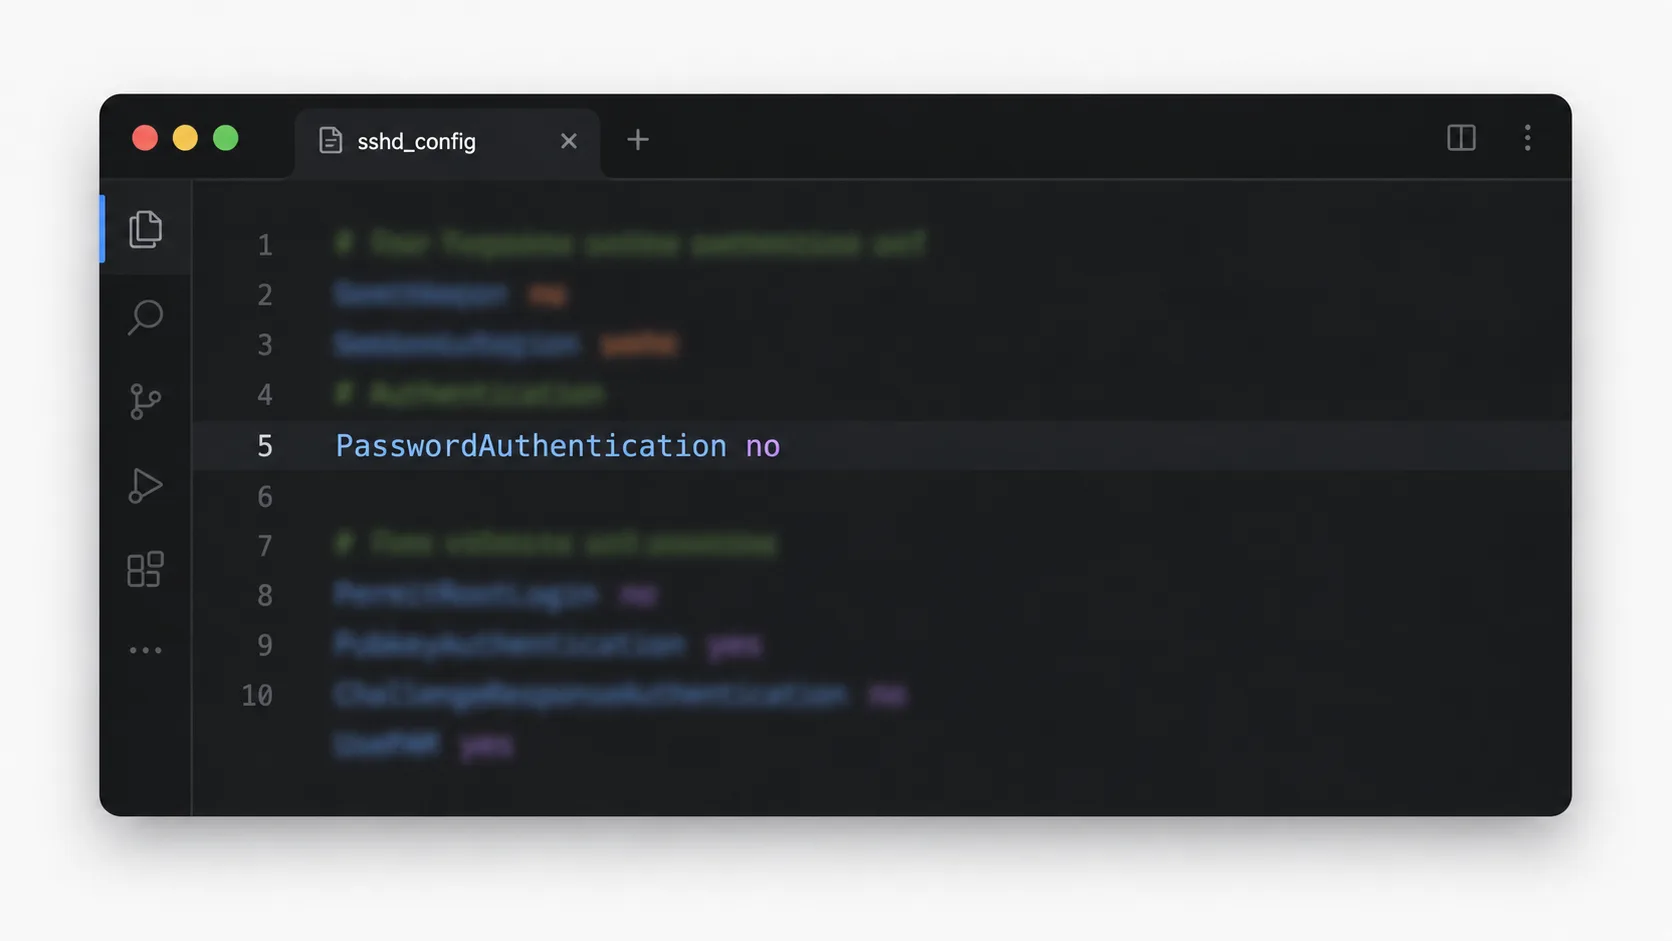Click line number 1 in gutter

pyautogui.click(x=265, y=245)
